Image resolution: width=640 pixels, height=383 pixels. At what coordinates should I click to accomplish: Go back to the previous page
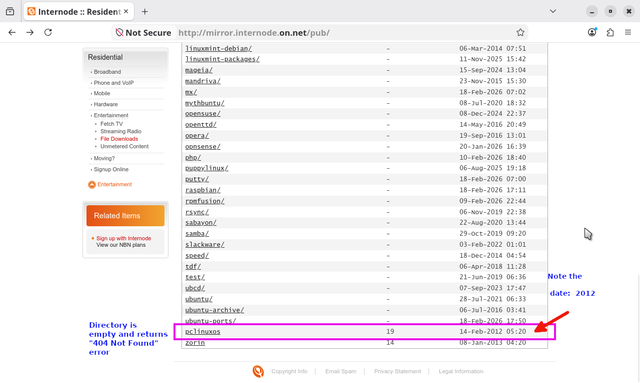(x=12, y=32)
